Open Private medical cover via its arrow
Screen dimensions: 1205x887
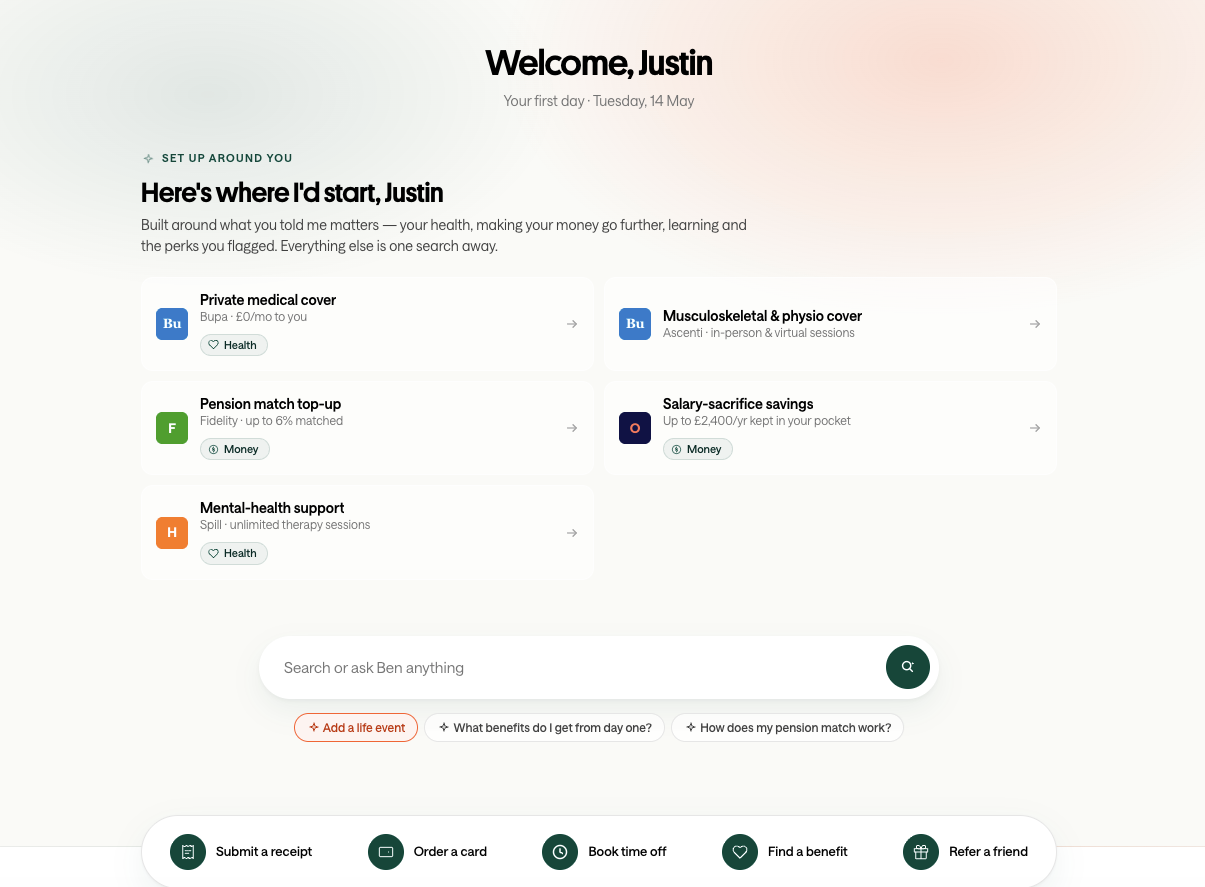tap(572, 324)
